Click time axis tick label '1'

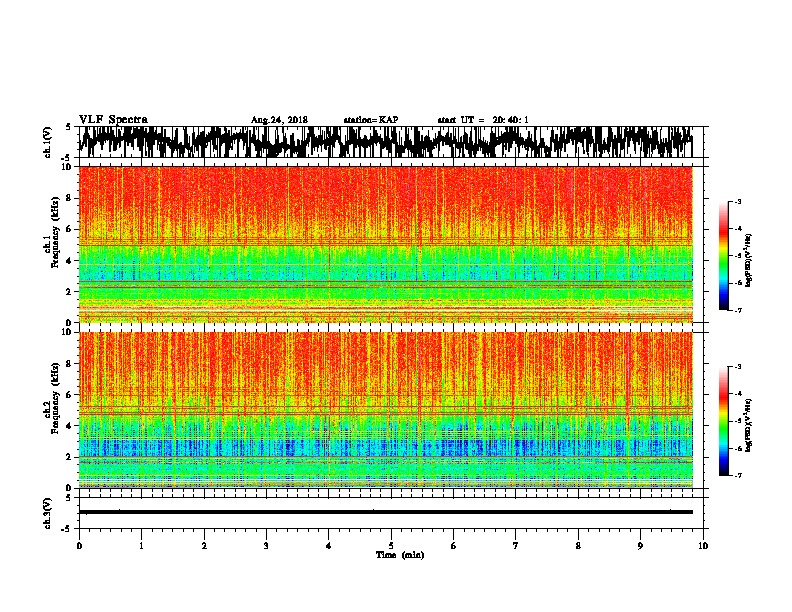pos(141,546)
